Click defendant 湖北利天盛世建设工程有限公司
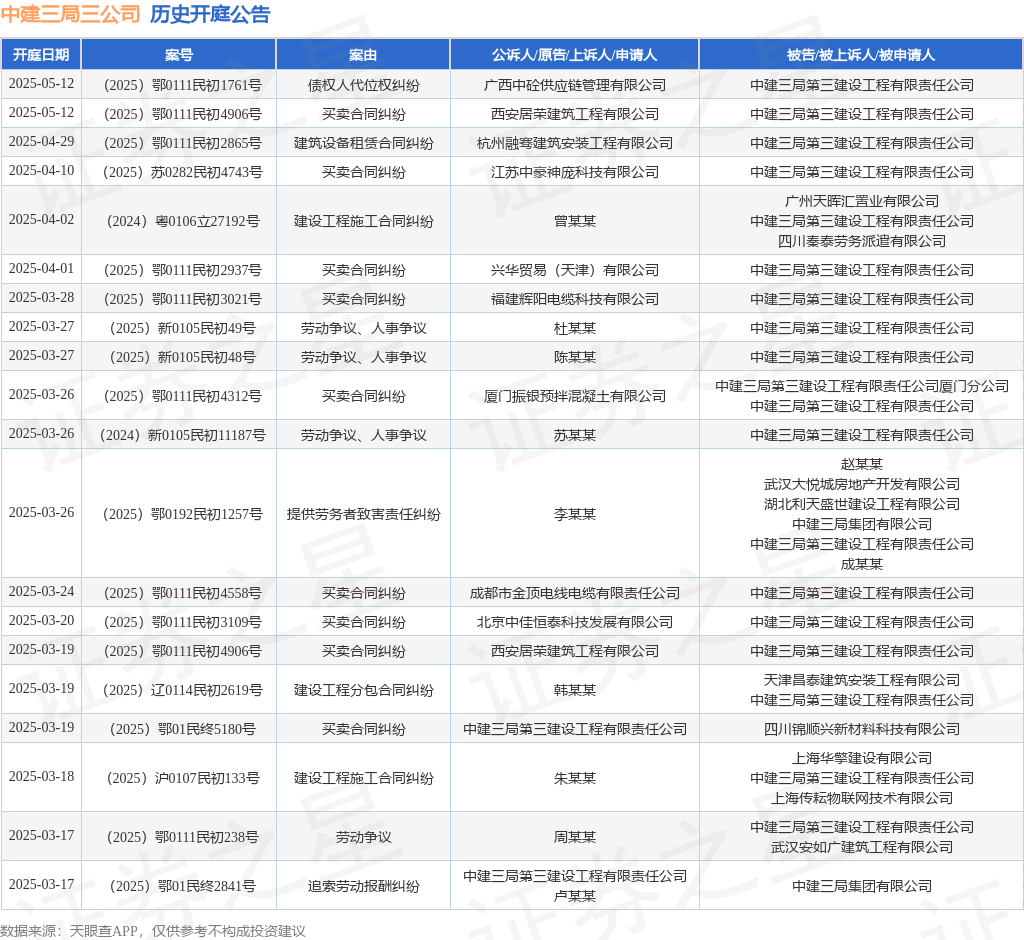The image size is (1024, 940). [861, 504]
